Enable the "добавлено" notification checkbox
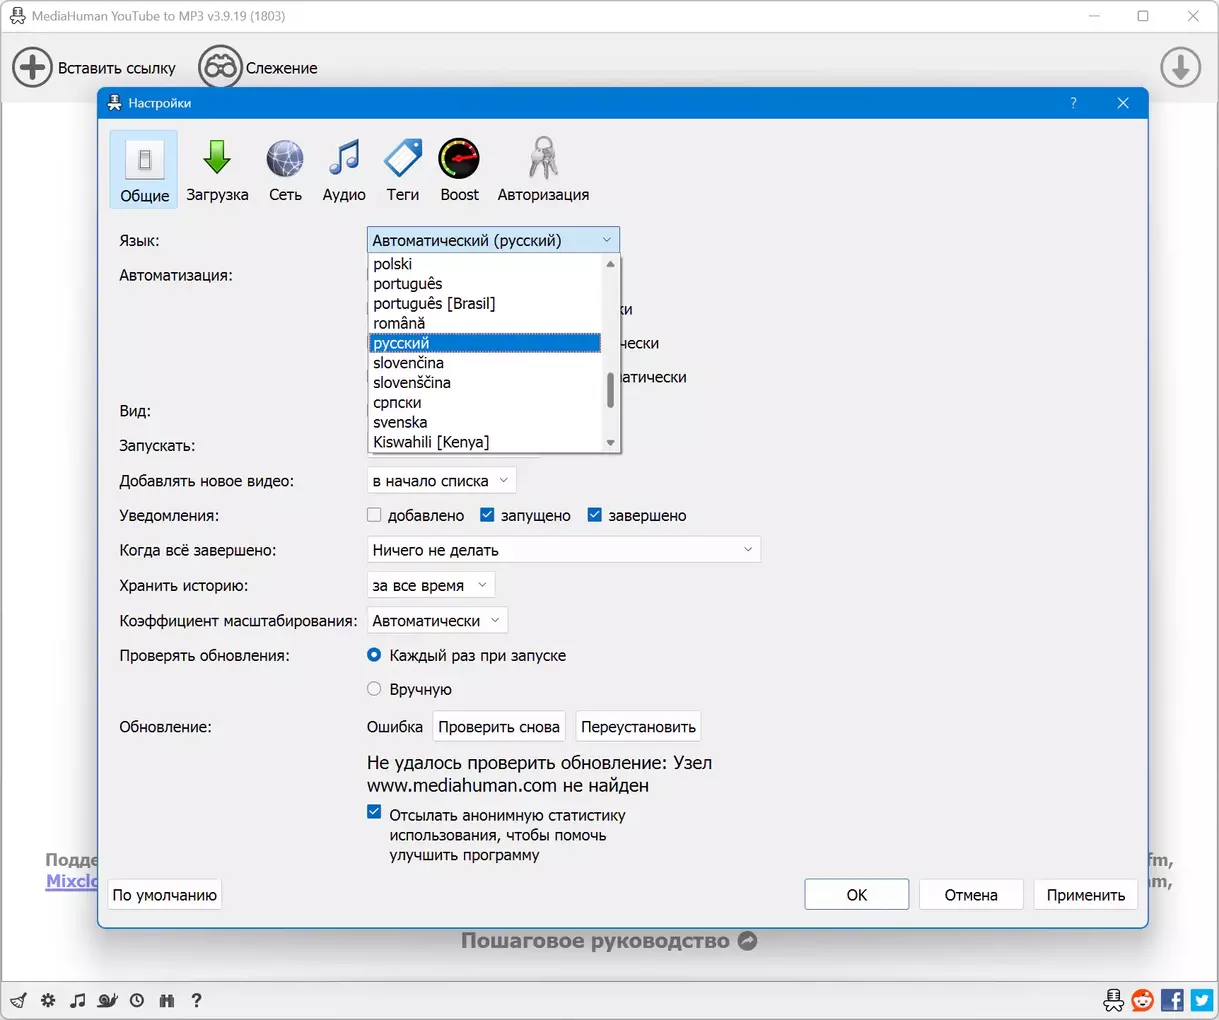The width and height of the screenshot is (1219, 1020). 375,515
